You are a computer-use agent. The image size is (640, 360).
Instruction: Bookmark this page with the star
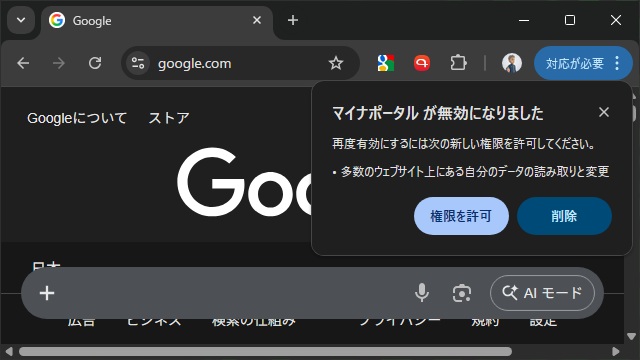point(336,63)
